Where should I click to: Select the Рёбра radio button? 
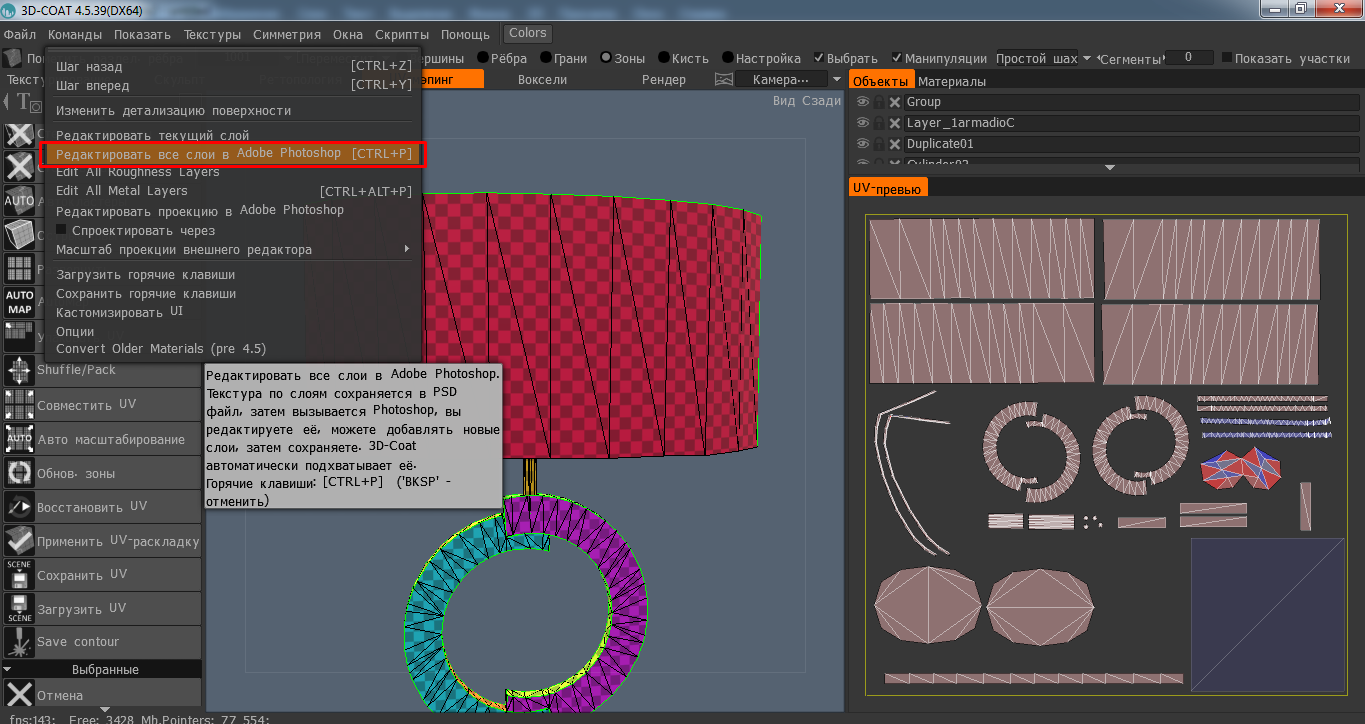(483, 58)
